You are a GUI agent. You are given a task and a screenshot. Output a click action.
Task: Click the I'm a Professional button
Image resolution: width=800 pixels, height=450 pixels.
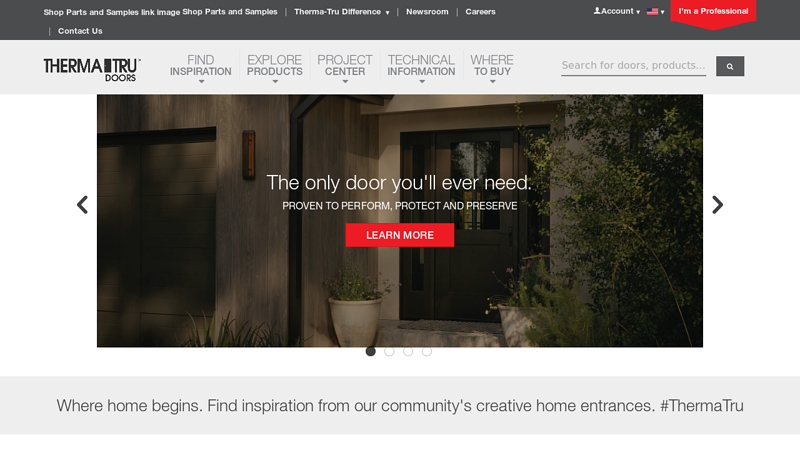click(713, 12)
